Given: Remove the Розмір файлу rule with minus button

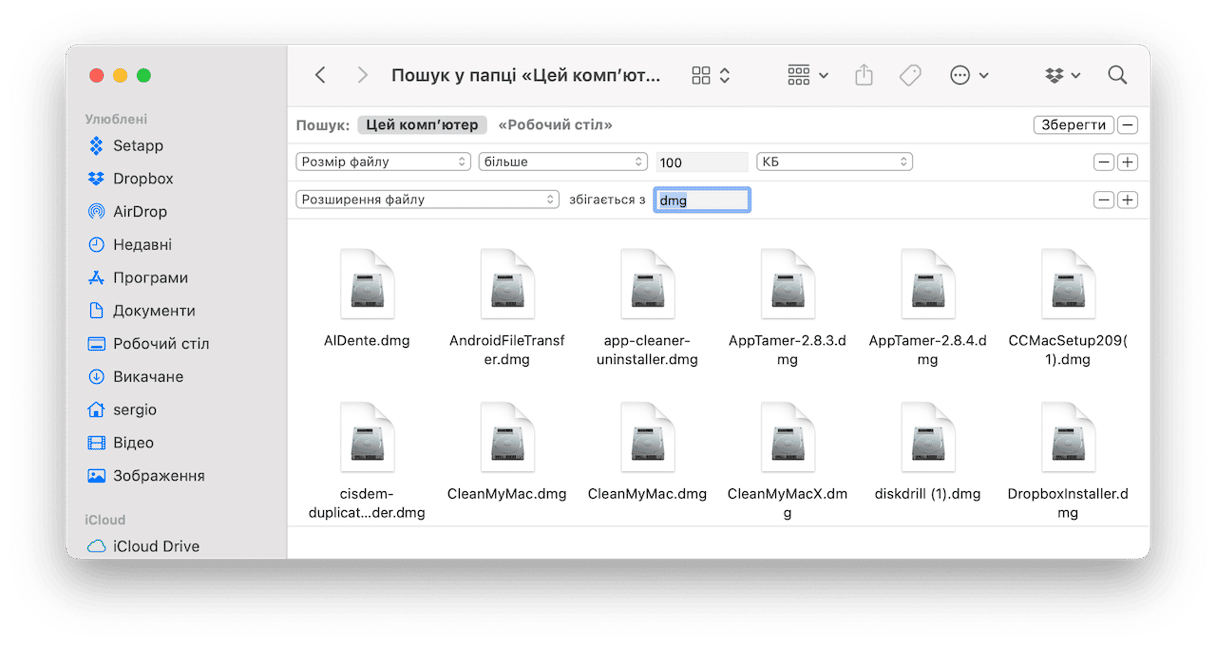Looking at the screenshot, I should pos(1104,162).
